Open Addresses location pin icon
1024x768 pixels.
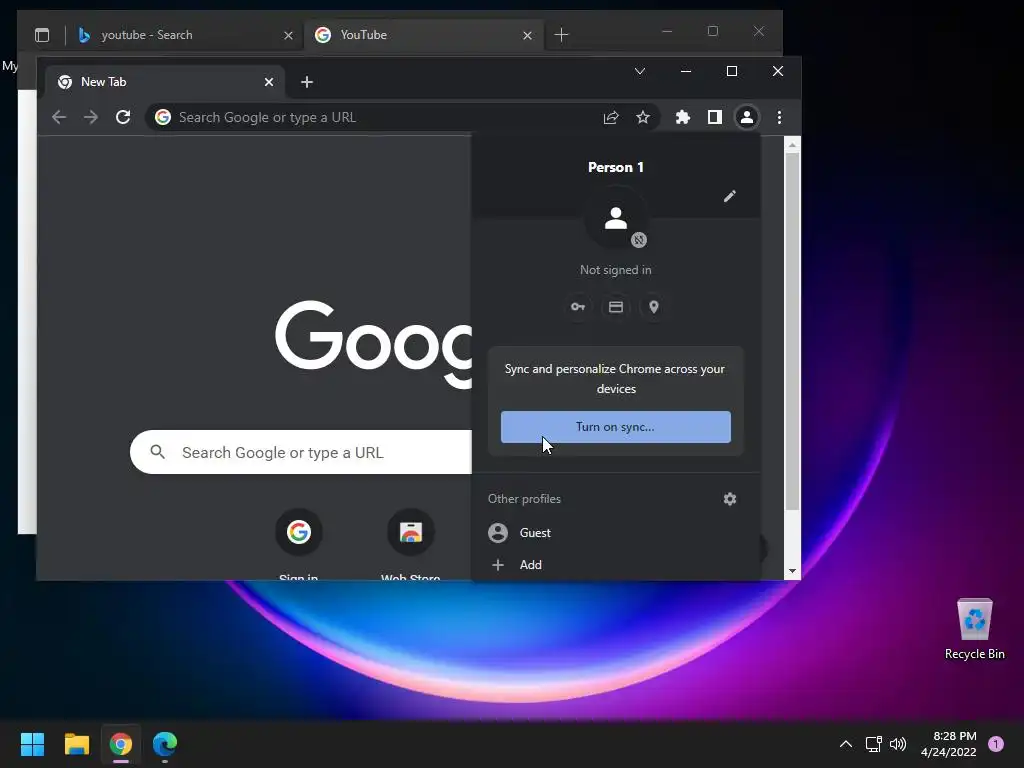click(654, 307)
